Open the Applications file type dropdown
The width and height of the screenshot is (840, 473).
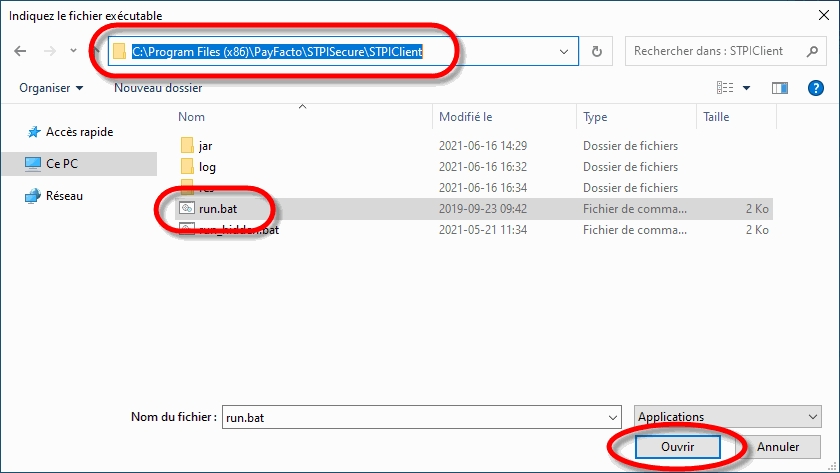727,417
